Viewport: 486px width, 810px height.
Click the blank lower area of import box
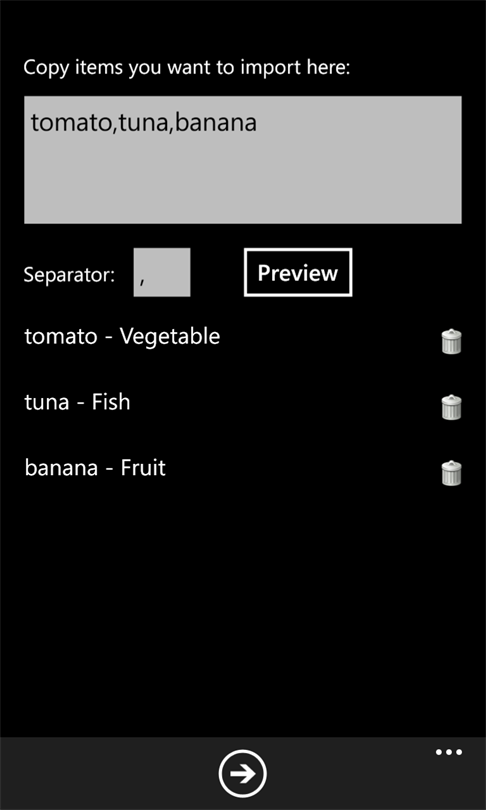[x=243, y=183]
